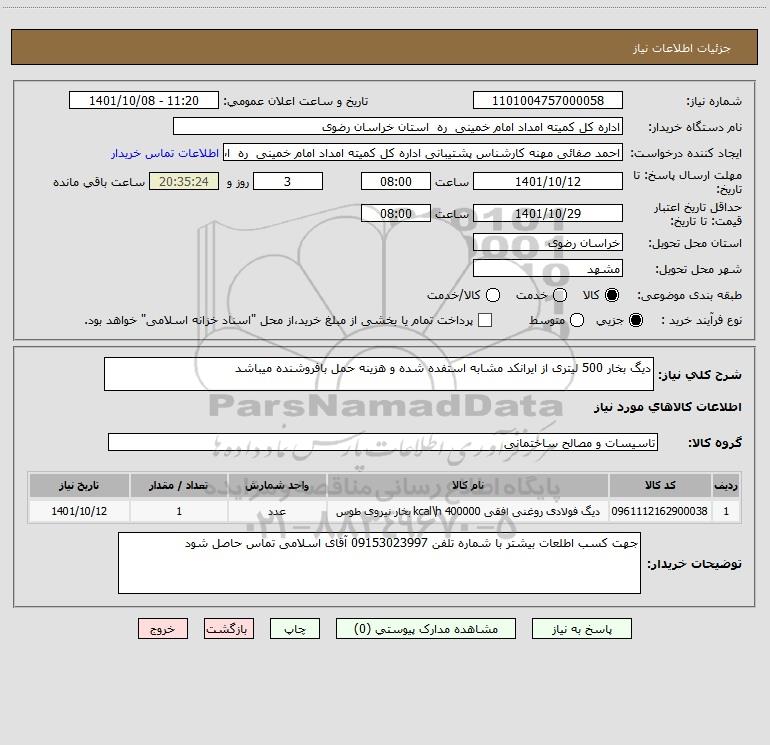Click the کد کالا column header

pyautogui.click(x=660, y=486)
